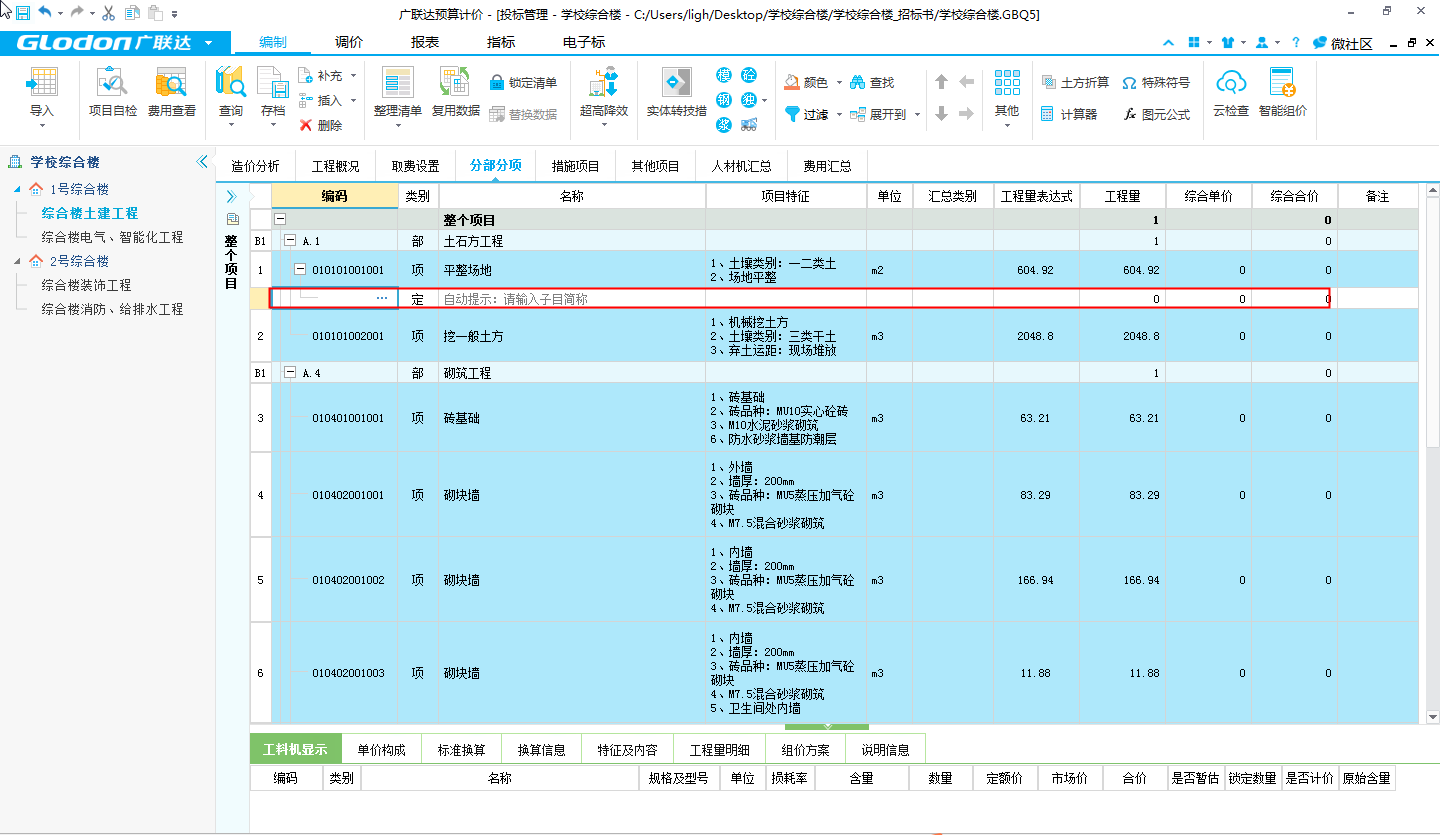
Task: Click the 实体转技措 conversion icon
Action: (x=676, y=83)
